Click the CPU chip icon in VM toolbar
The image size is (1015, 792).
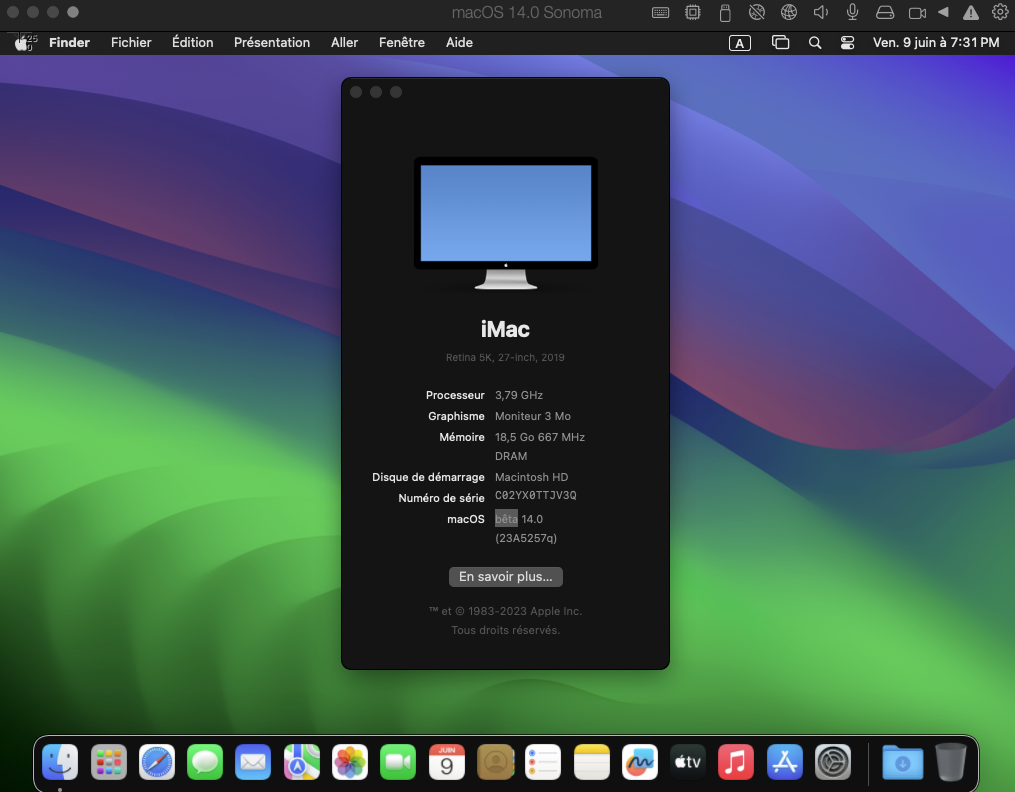pyautogui.click(x=693, y=12)
